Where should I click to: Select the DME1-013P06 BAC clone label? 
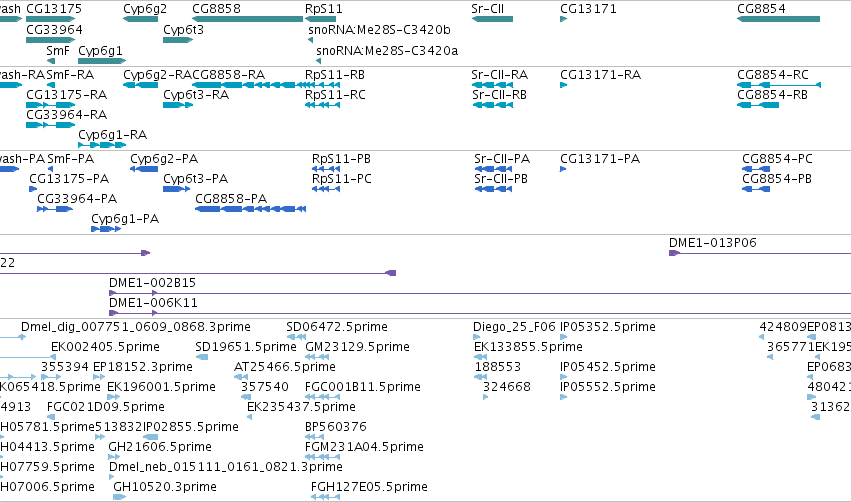pos(713,243)
